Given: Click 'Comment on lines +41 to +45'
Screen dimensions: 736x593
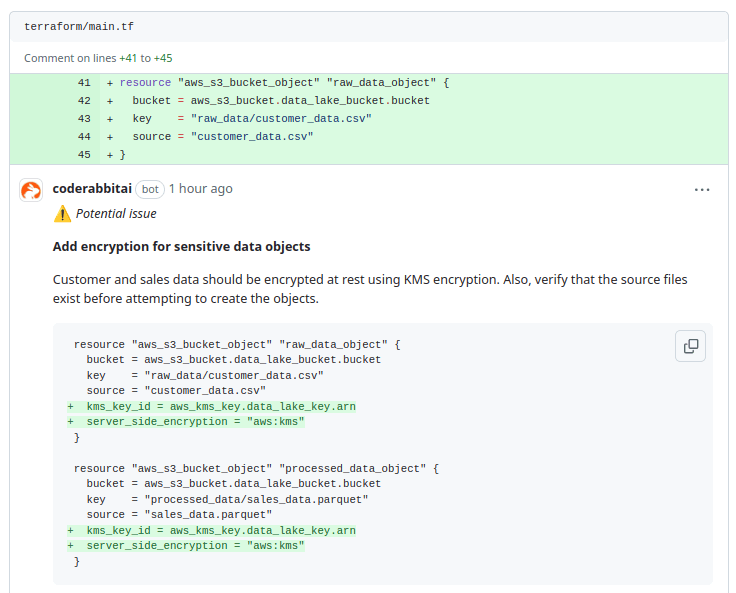Looking at the screenshot, I should [x=98, y=58].
